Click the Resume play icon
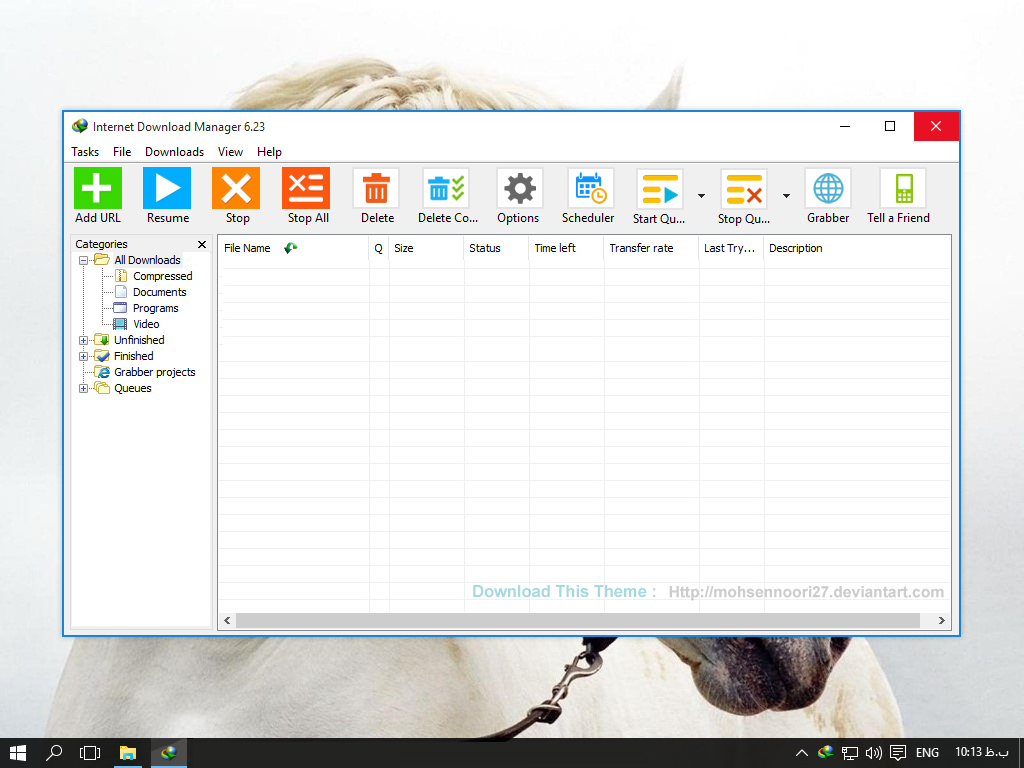Viewport: 1024px width, 768px height. coord(167,188)
